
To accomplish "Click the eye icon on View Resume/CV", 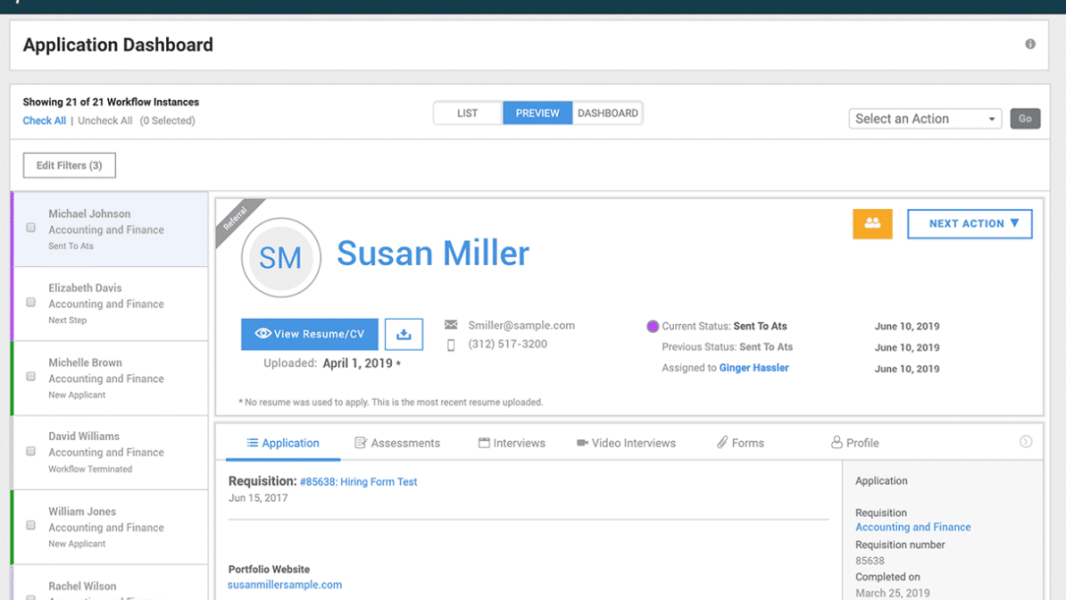I will coord(262,333).
